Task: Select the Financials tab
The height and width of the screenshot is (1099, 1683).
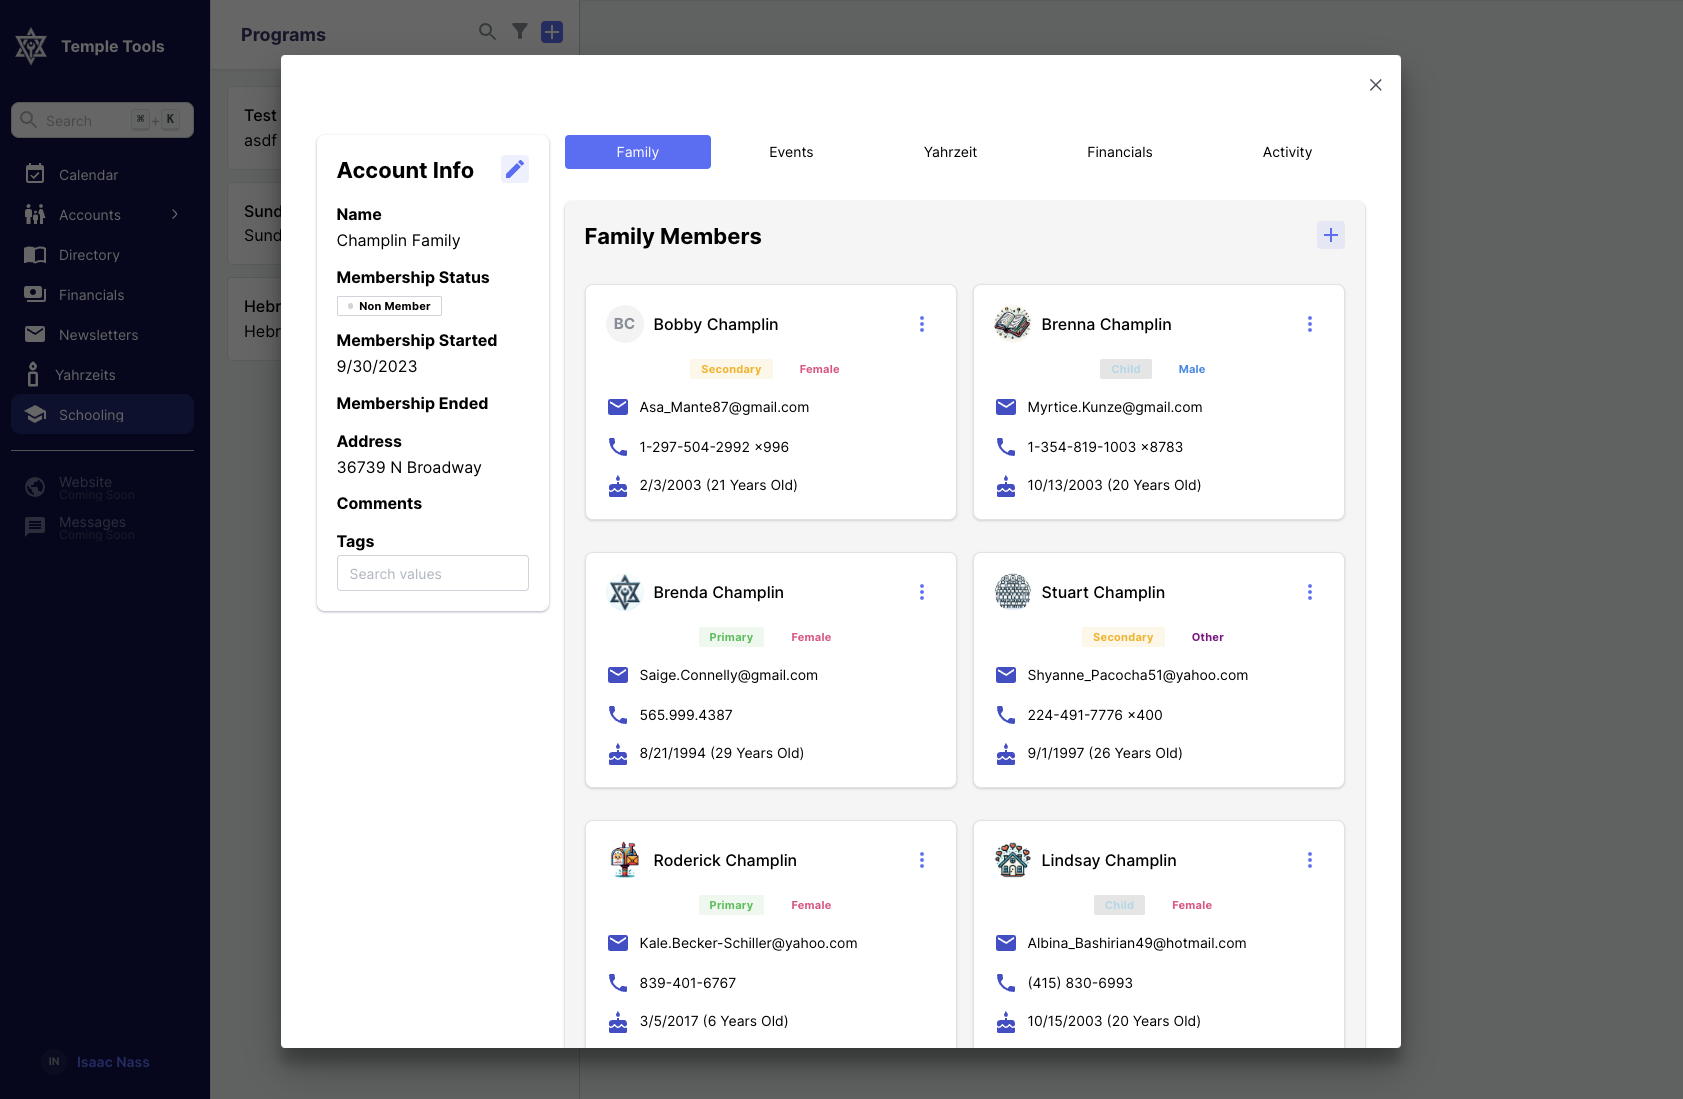Action: (x=1119, y=152)
